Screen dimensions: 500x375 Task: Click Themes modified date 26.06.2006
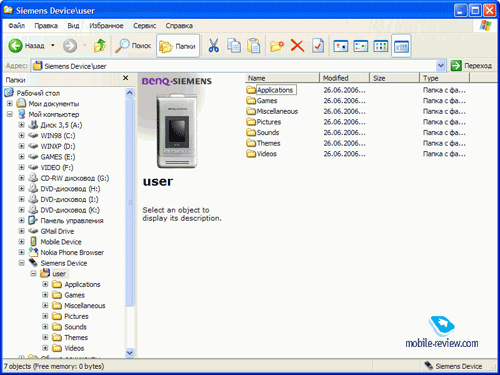(344, 143)
